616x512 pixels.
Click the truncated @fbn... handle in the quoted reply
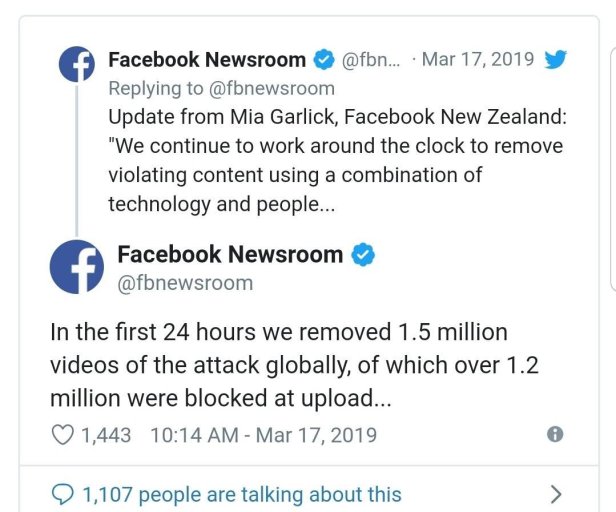tap(372, 60)
